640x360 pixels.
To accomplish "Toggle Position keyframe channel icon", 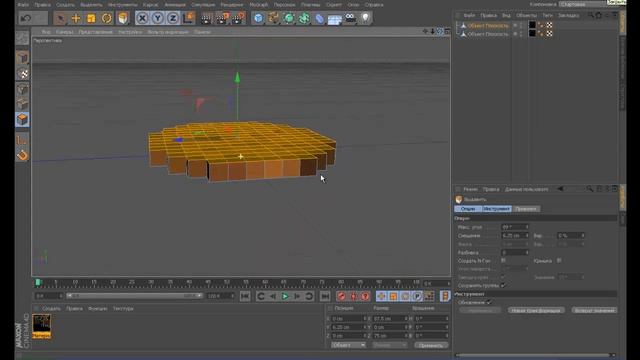I will (381, 296).
